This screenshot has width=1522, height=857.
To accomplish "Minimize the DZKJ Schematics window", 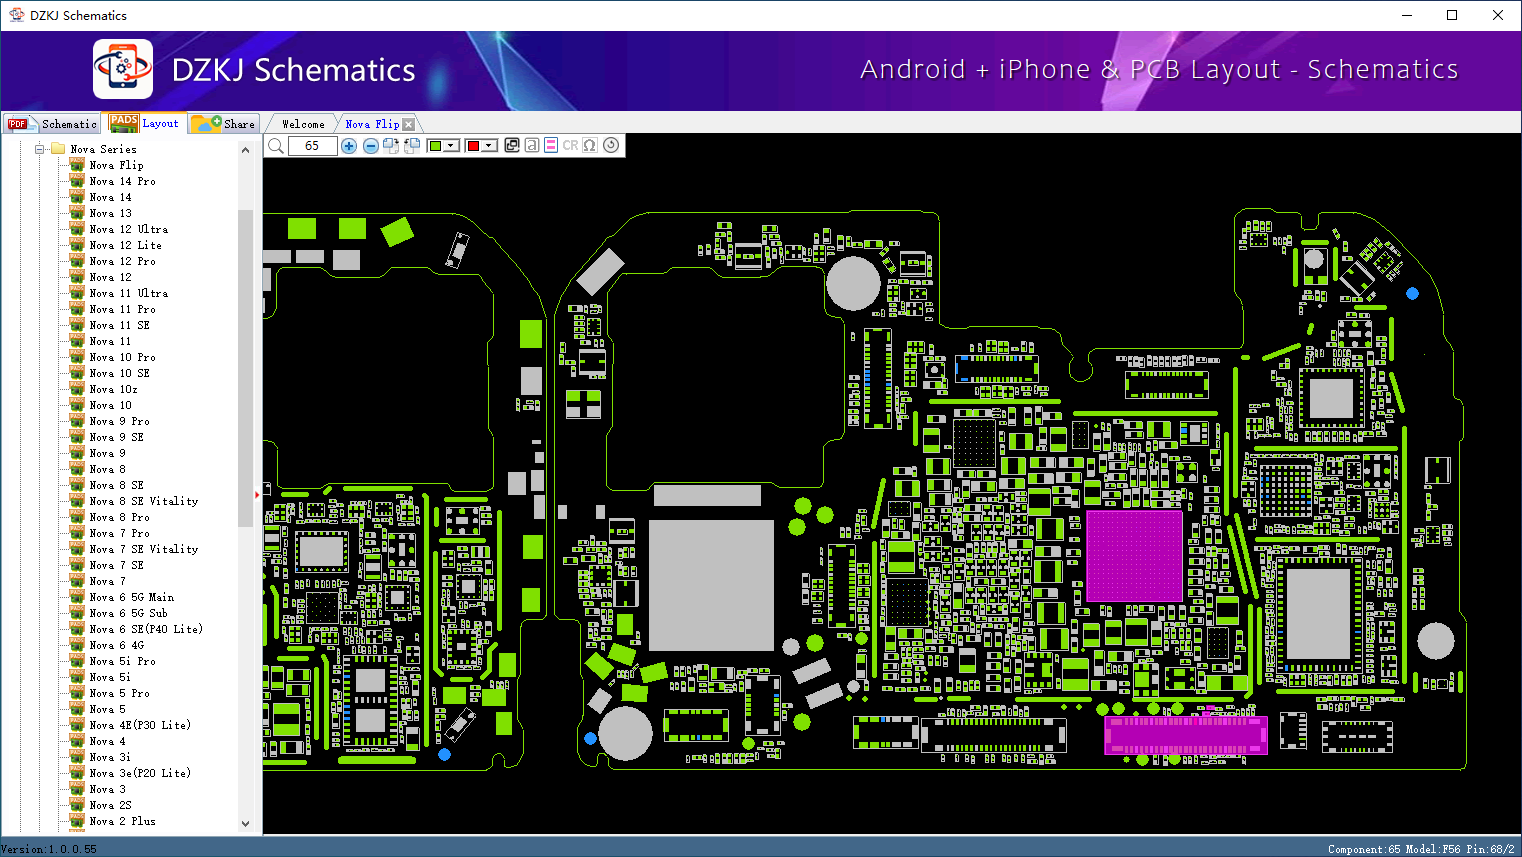I will coord(1406,15).
